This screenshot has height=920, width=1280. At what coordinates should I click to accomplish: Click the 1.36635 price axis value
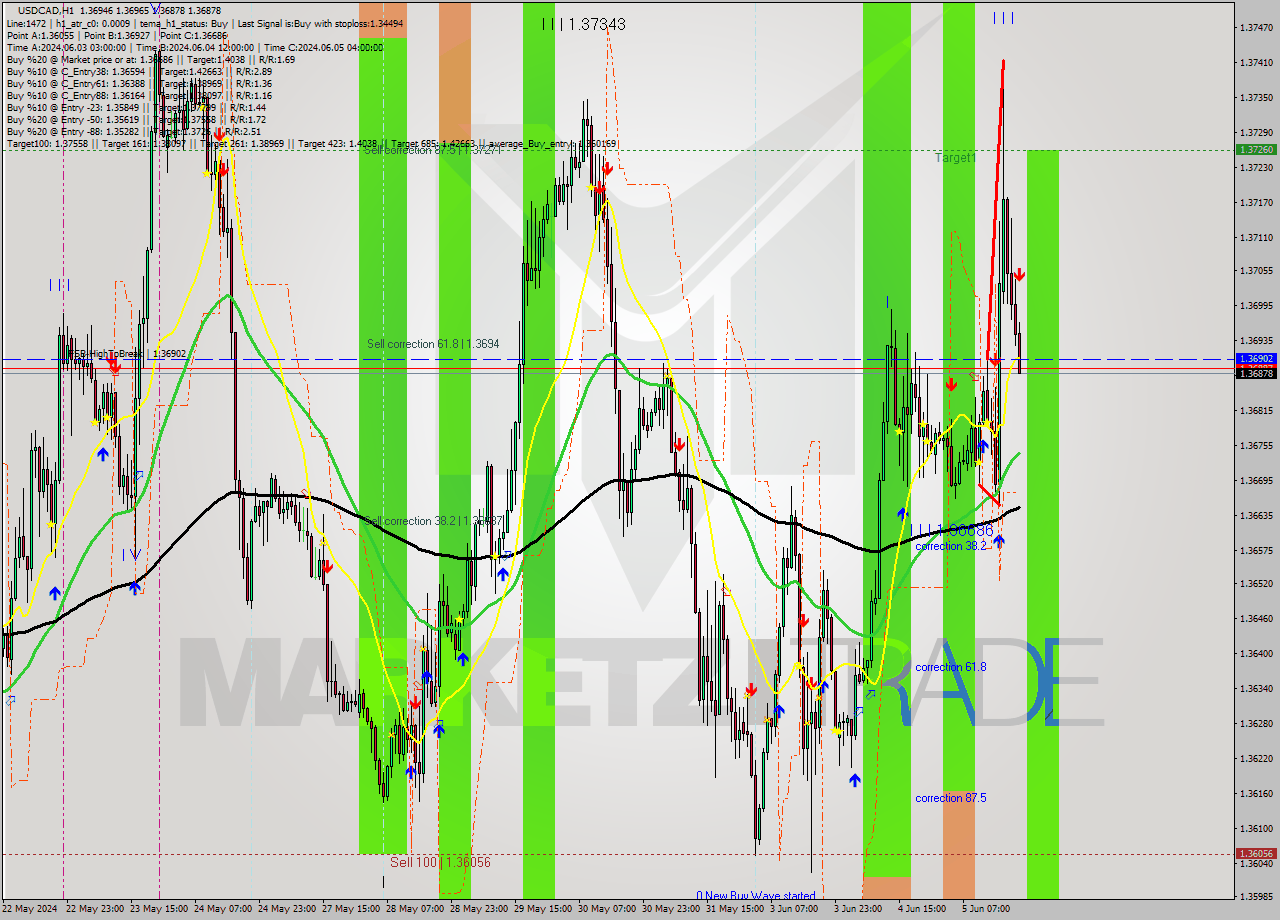tap(1256, 515)
